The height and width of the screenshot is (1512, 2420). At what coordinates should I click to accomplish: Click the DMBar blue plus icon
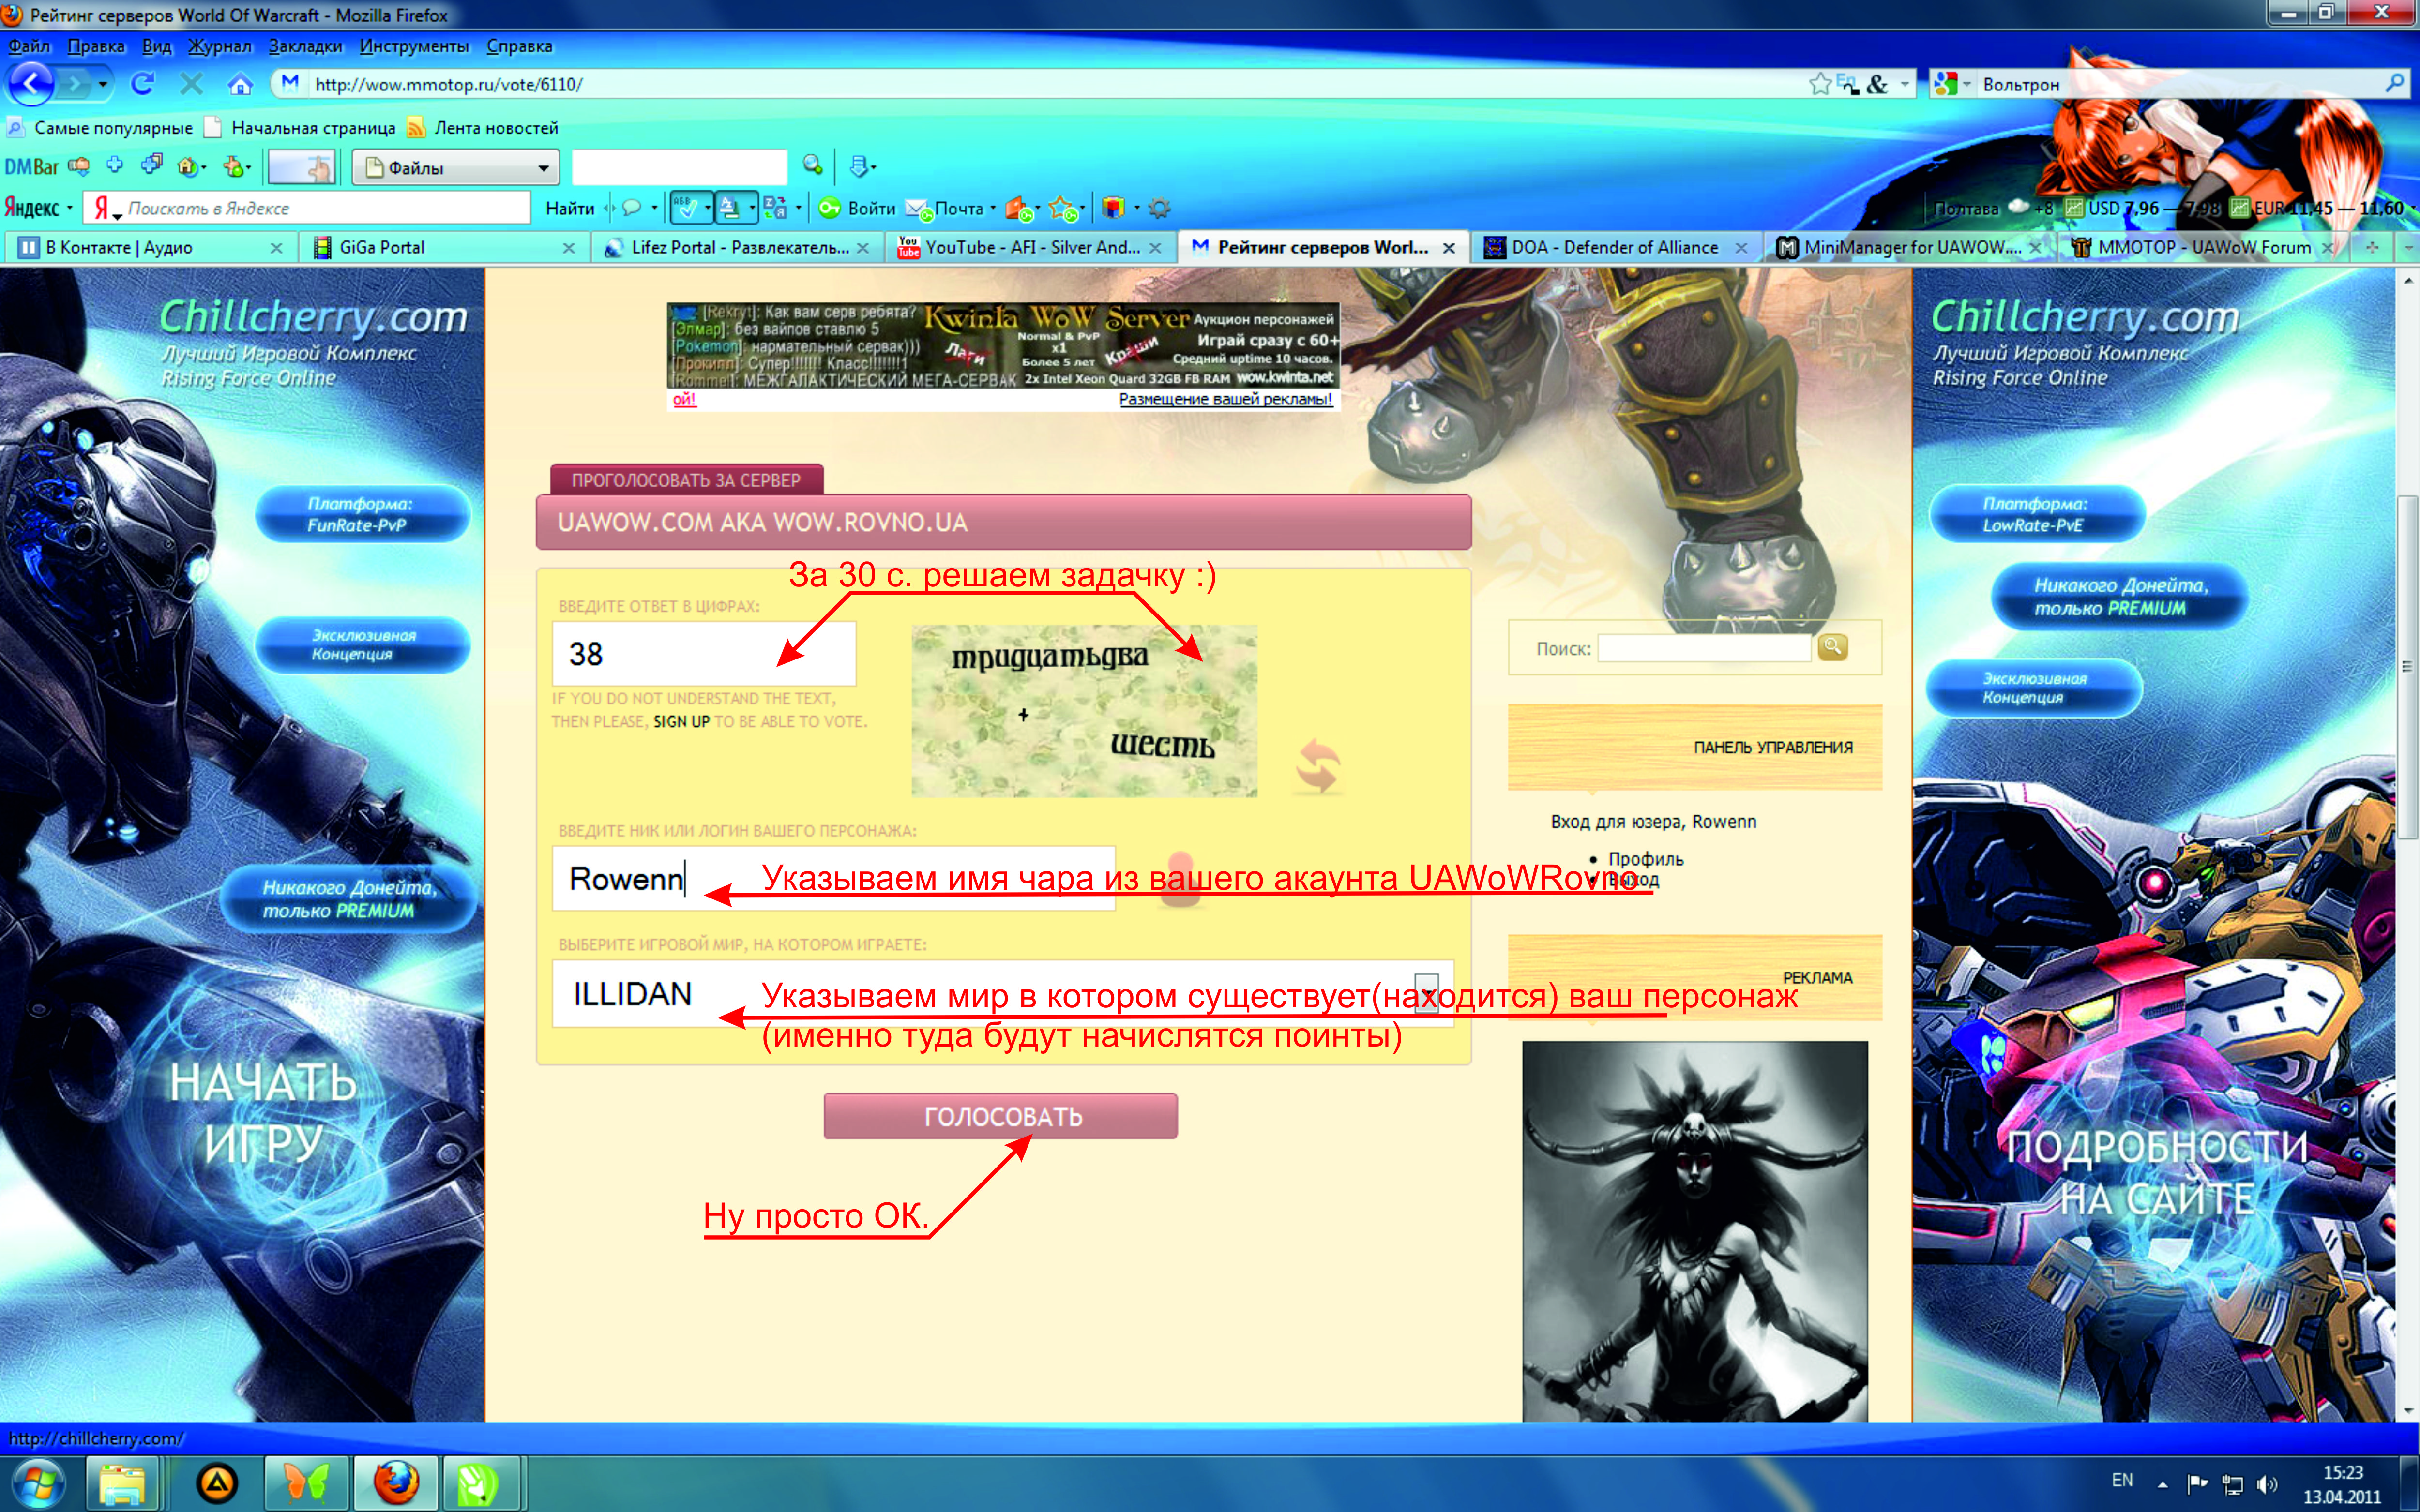click(115, 166)
